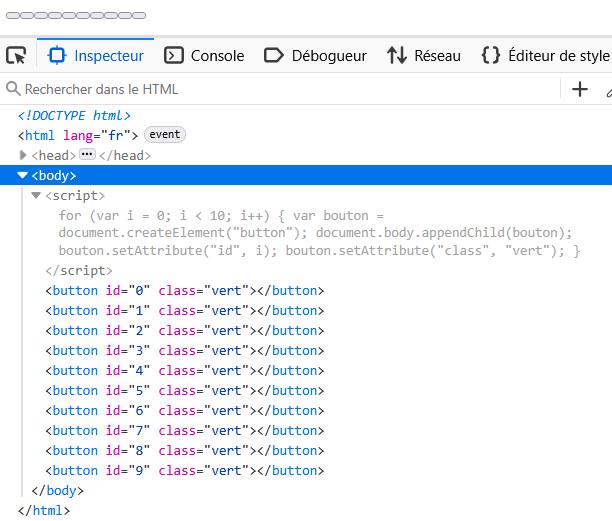Image resolution: width=612 pixels, height=521 pixels.
Task: Select button node with id="9"
Action: tap(185, 470)
